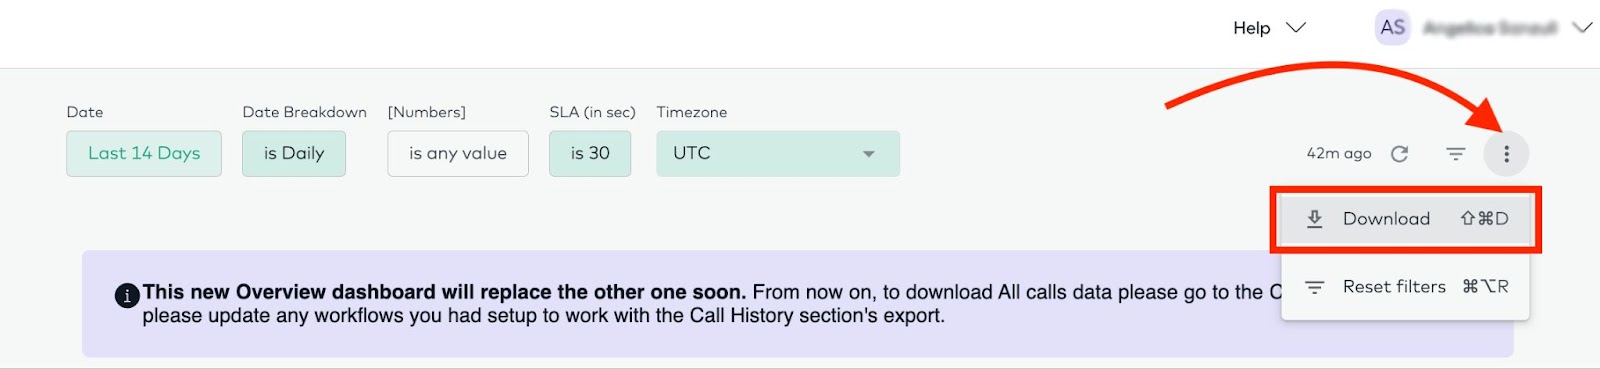Click the info icon in banner

point(127,296)
